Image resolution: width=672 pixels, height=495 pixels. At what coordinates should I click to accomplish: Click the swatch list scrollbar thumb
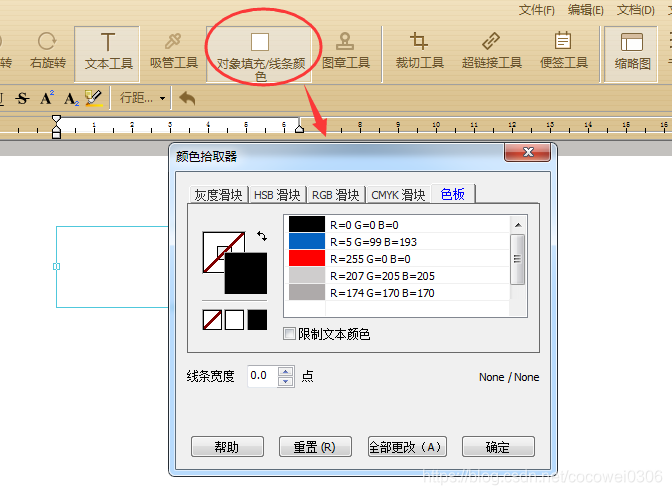[517, 259]
